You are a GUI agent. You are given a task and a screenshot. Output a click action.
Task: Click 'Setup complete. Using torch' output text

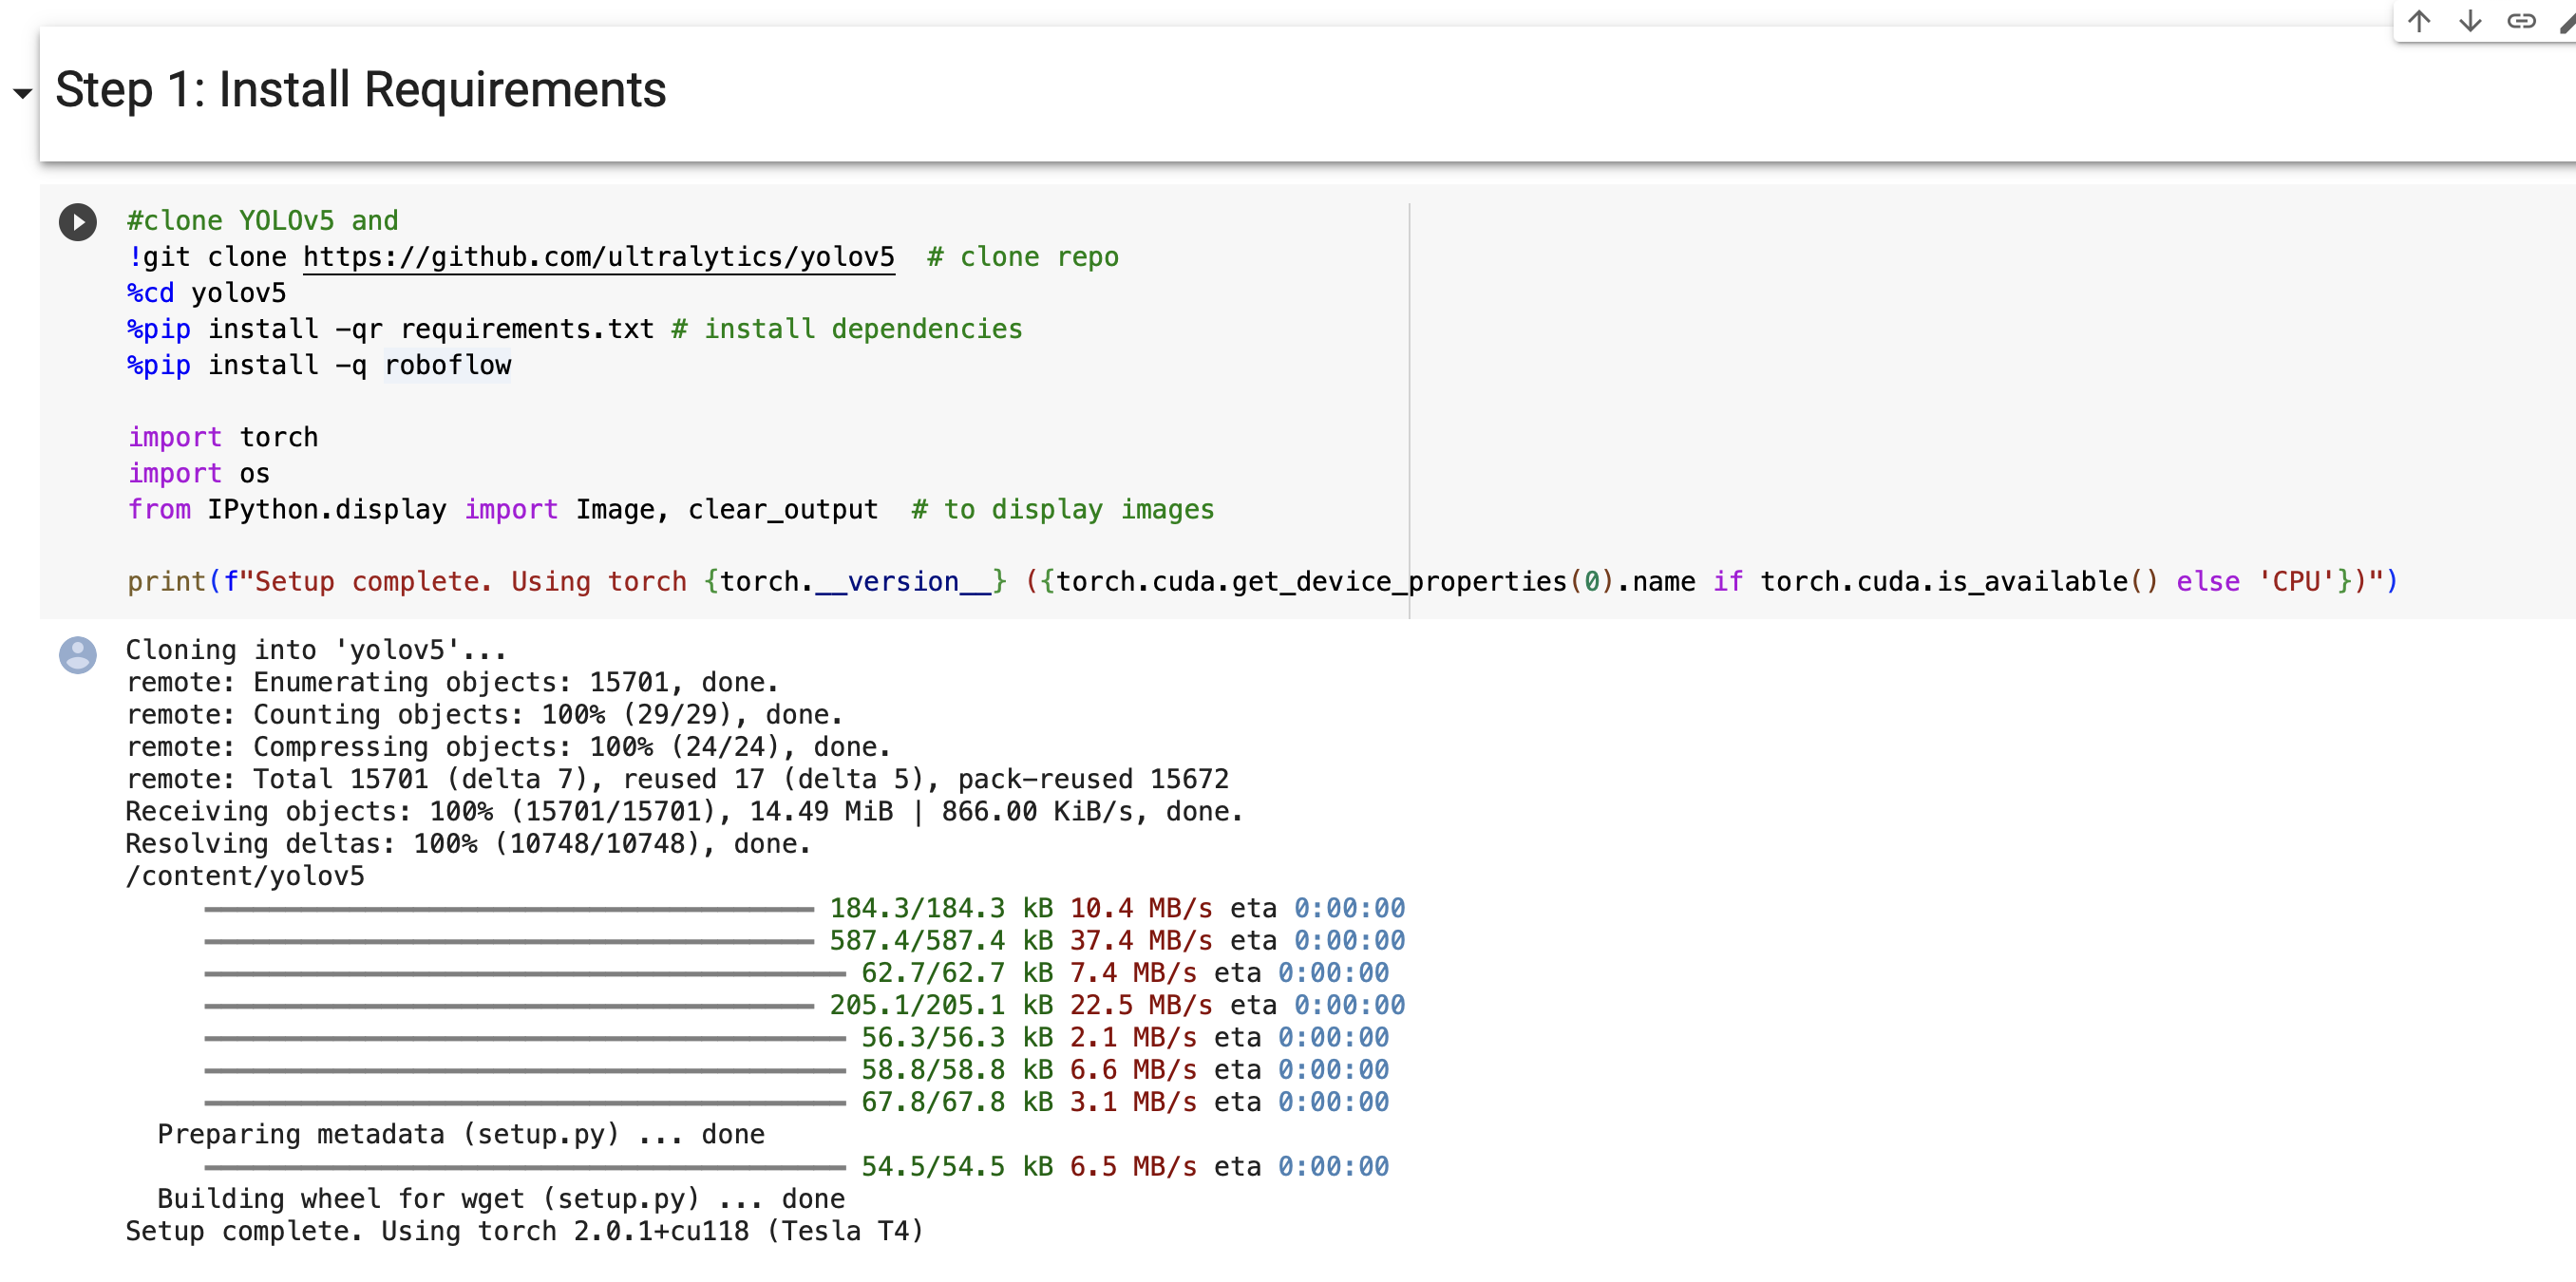pyautogui.click(x=523, y=1230)
